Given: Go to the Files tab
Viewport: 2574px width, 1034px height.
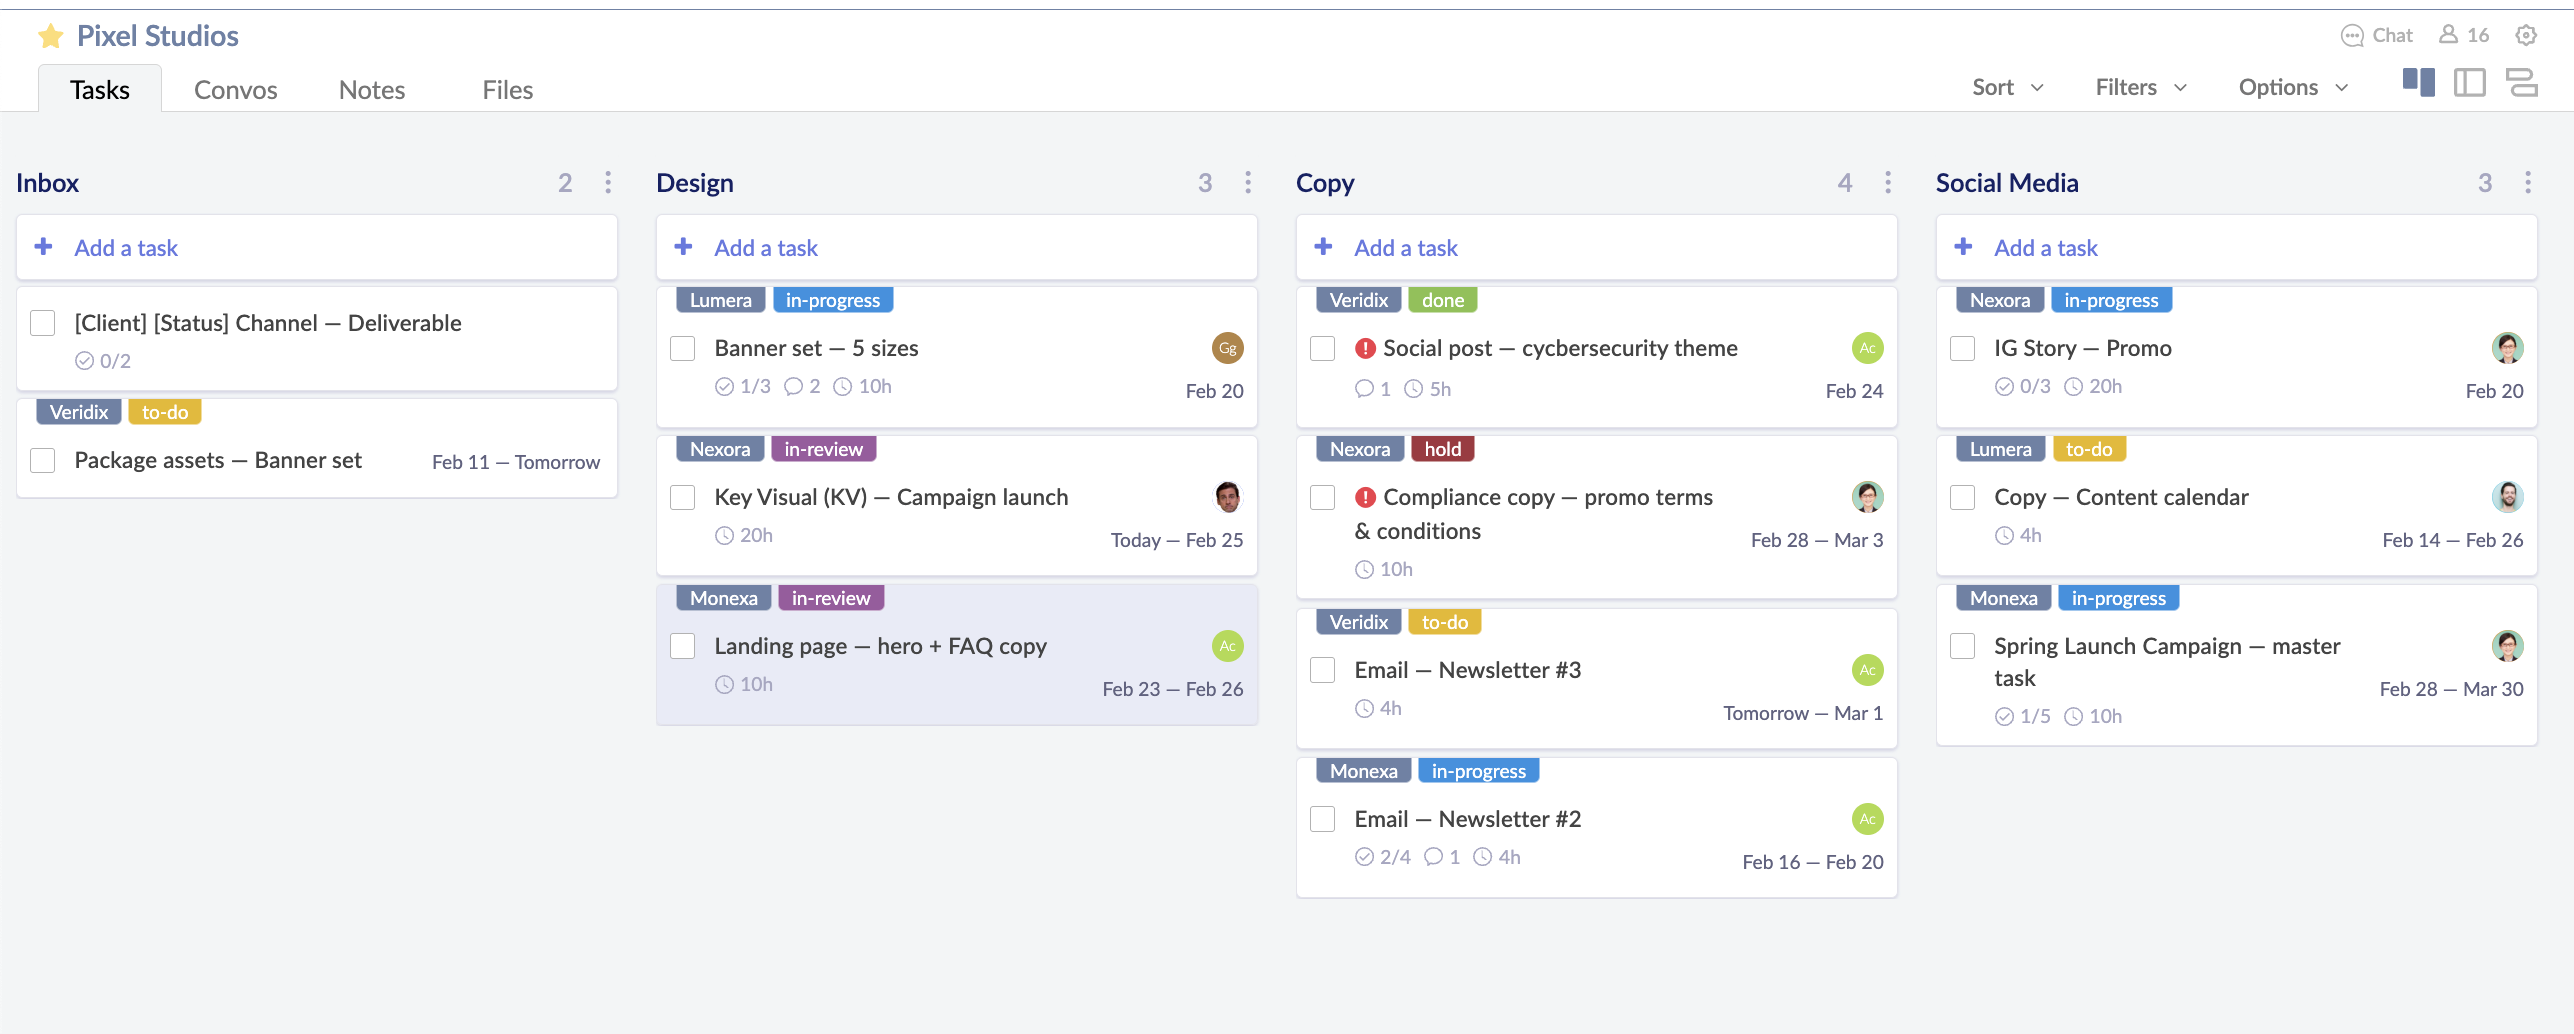Looking at the screenshot, I should 507,90.
